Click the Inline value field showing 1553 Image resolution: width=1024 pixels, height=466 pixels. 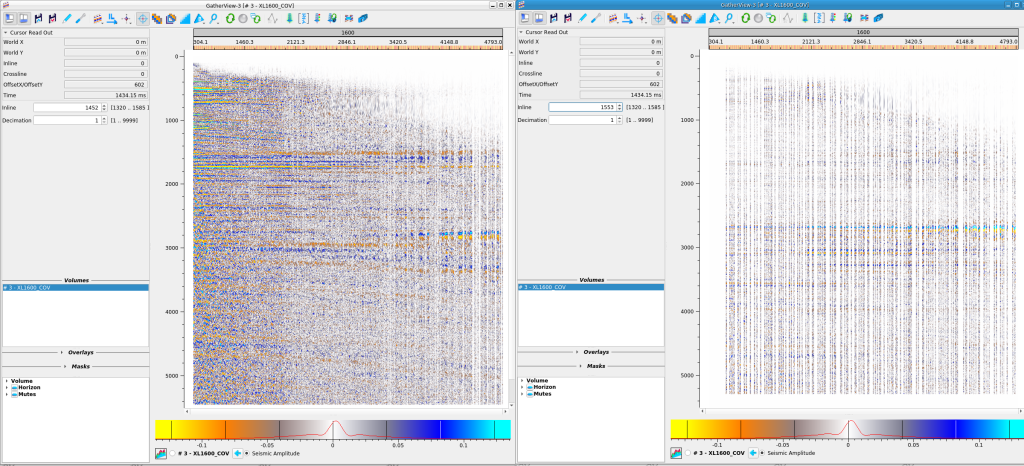tap(580, 106)
